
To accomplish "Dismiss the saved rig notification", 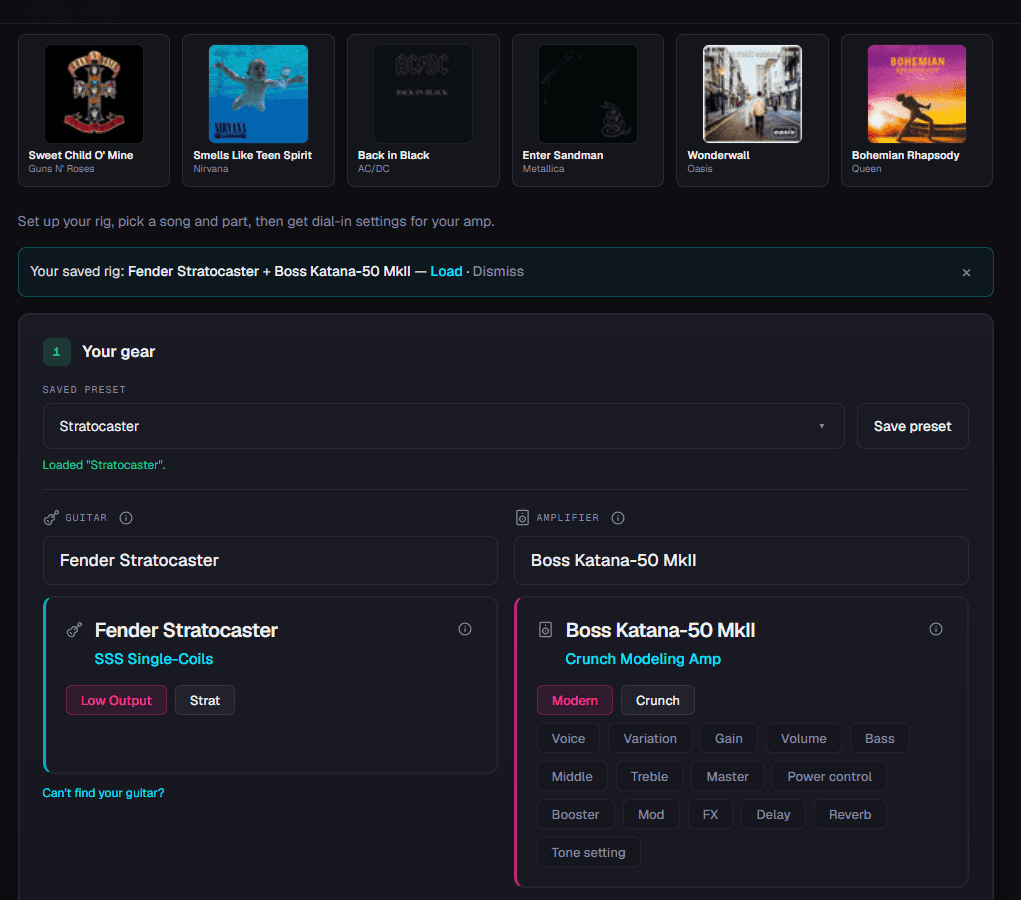I will tap(497, 272).
